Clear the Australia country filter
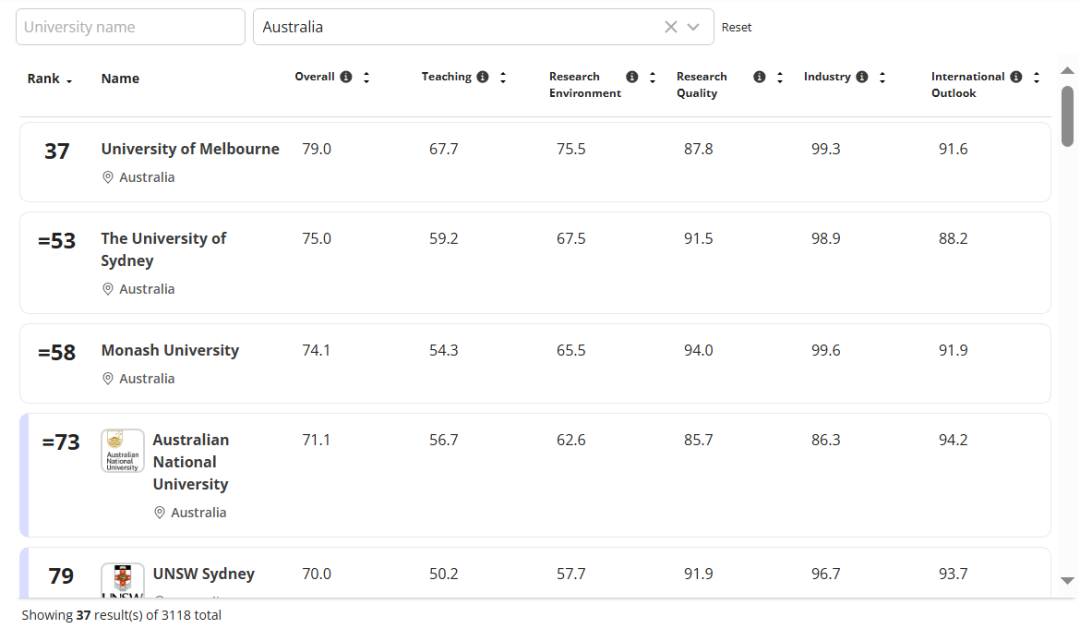The image size is (1080, 629). (671, 27)
